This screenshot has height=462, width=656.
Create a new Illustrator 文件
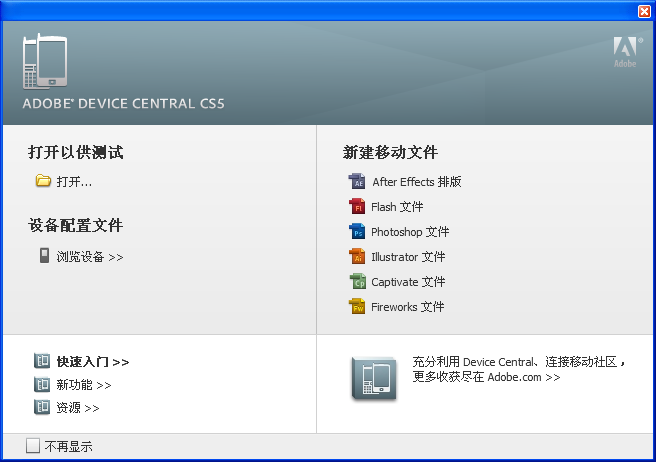[408, 257]
